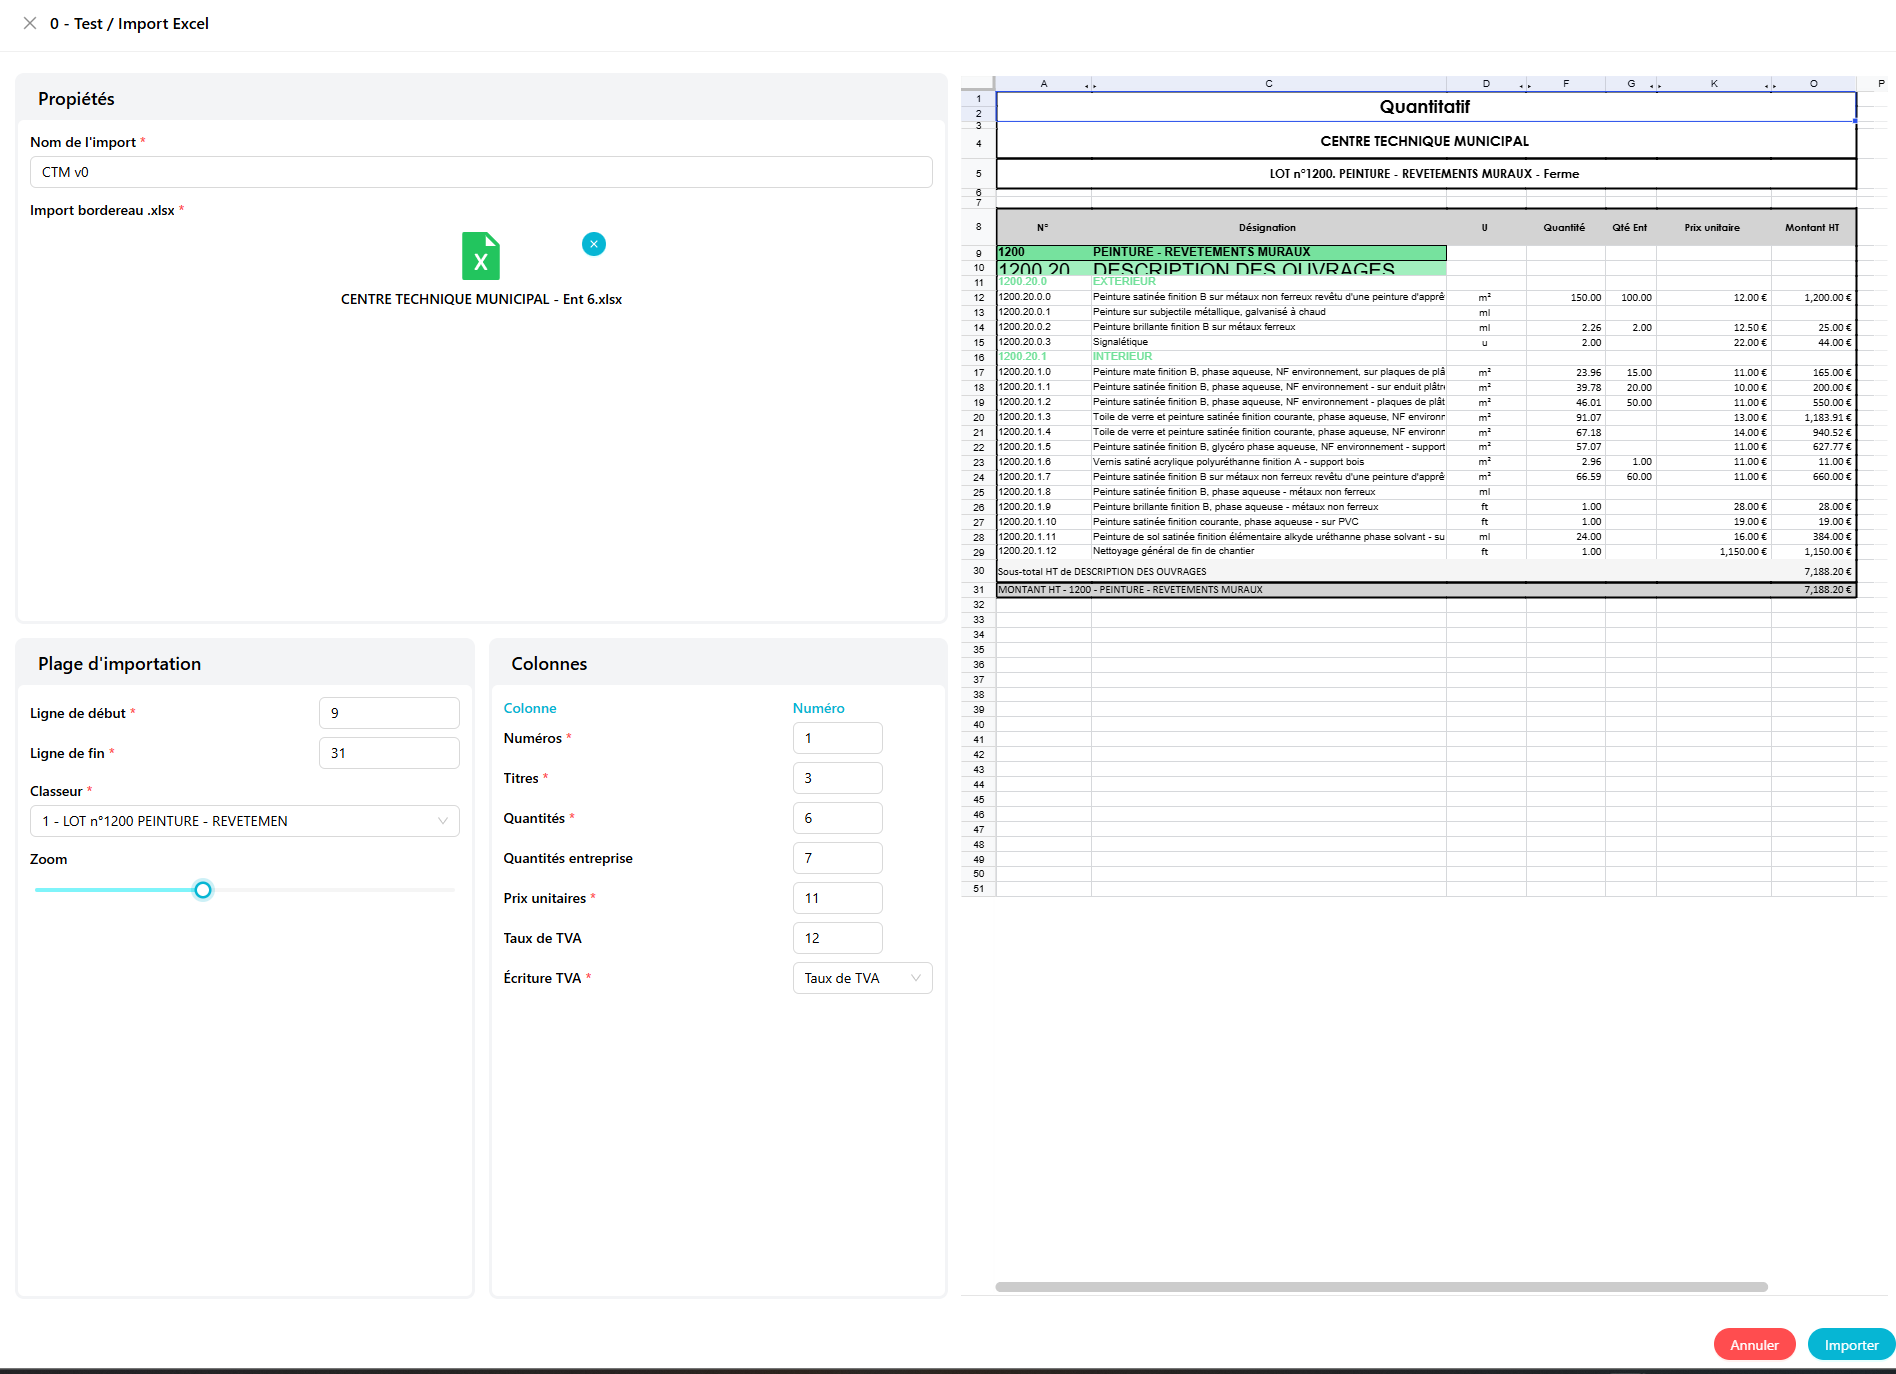Select column A header in the preview
Image resolution: width=1896 pixels, height=1374 pixels.
[x=1043, y=84]
